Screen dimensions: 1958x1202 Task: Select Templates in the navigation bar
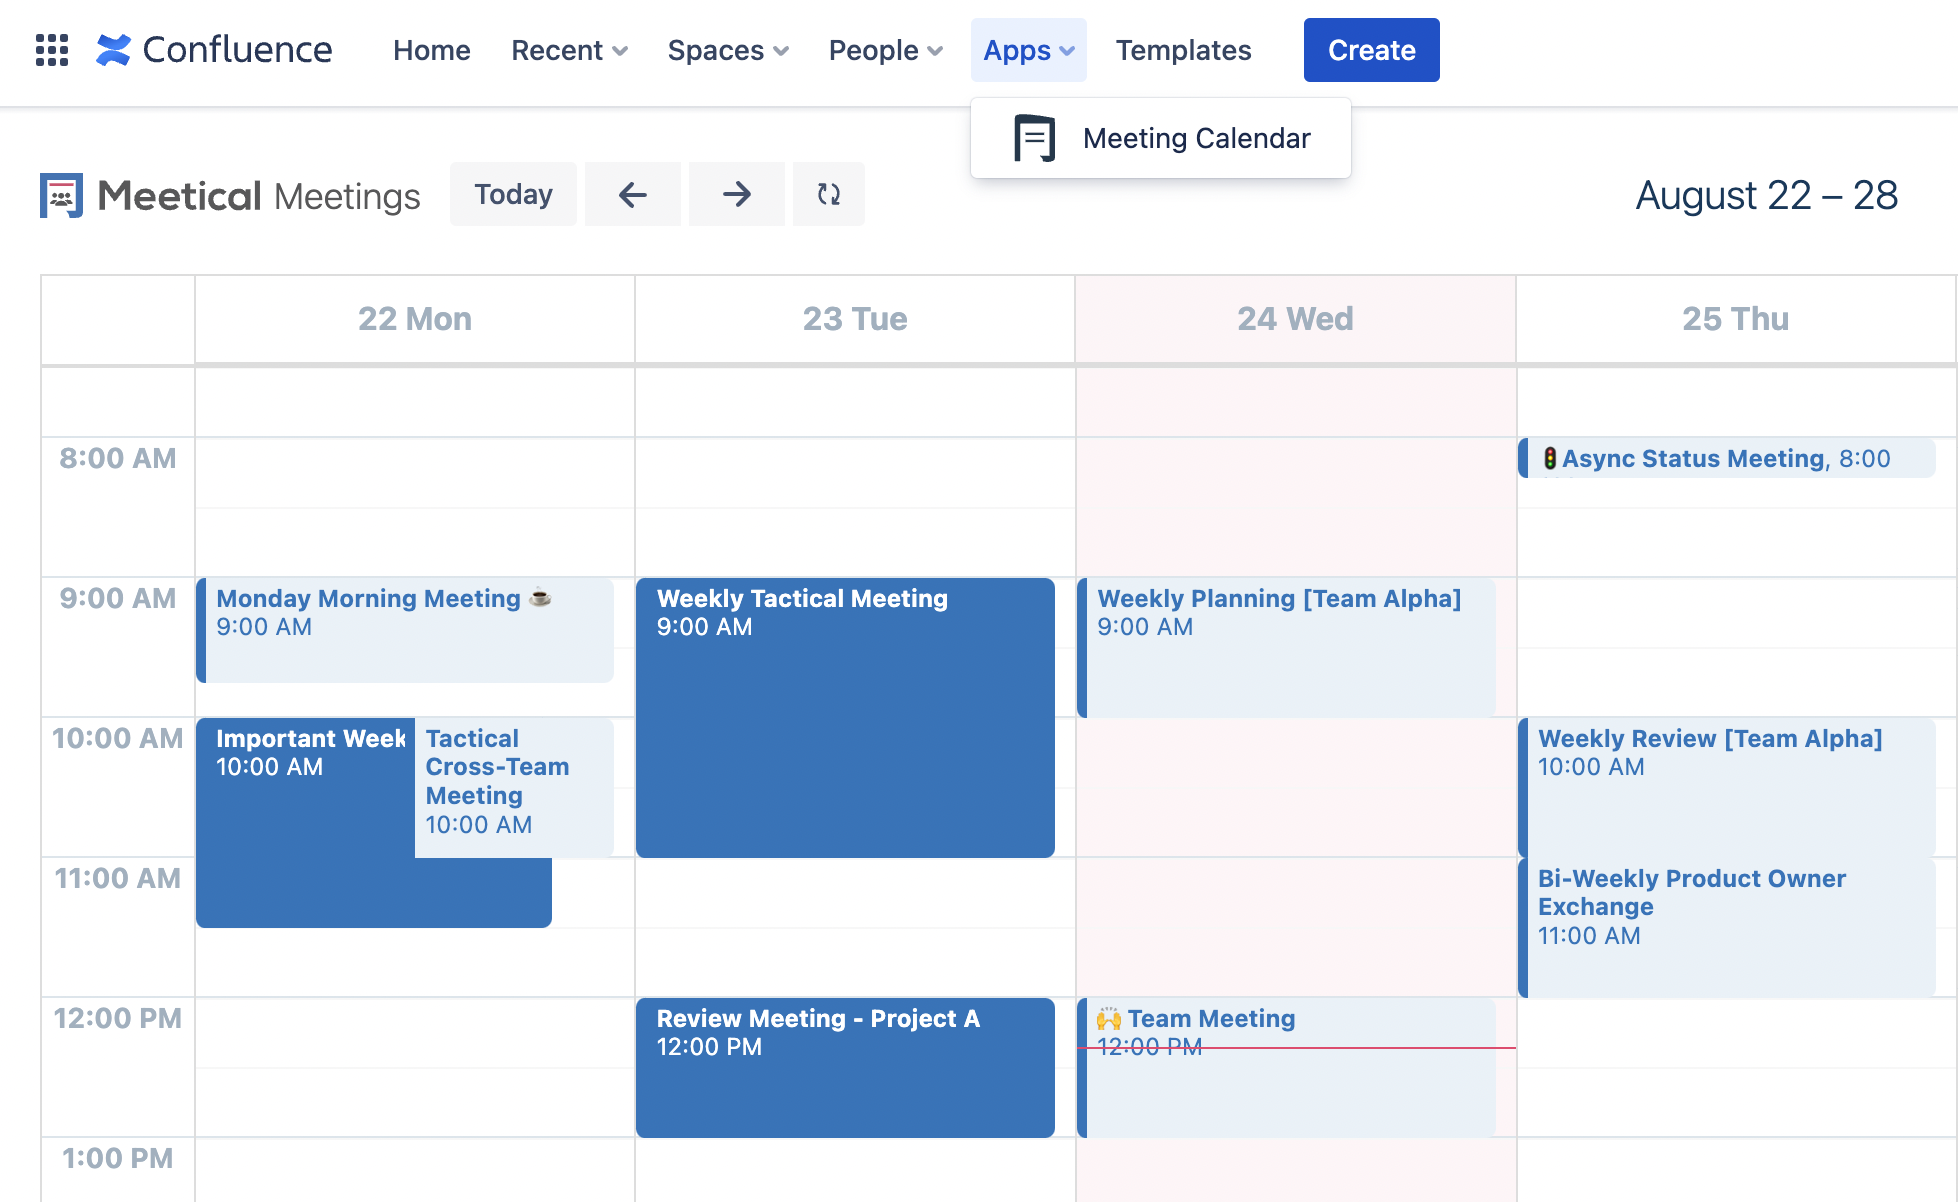[1183, 50]
